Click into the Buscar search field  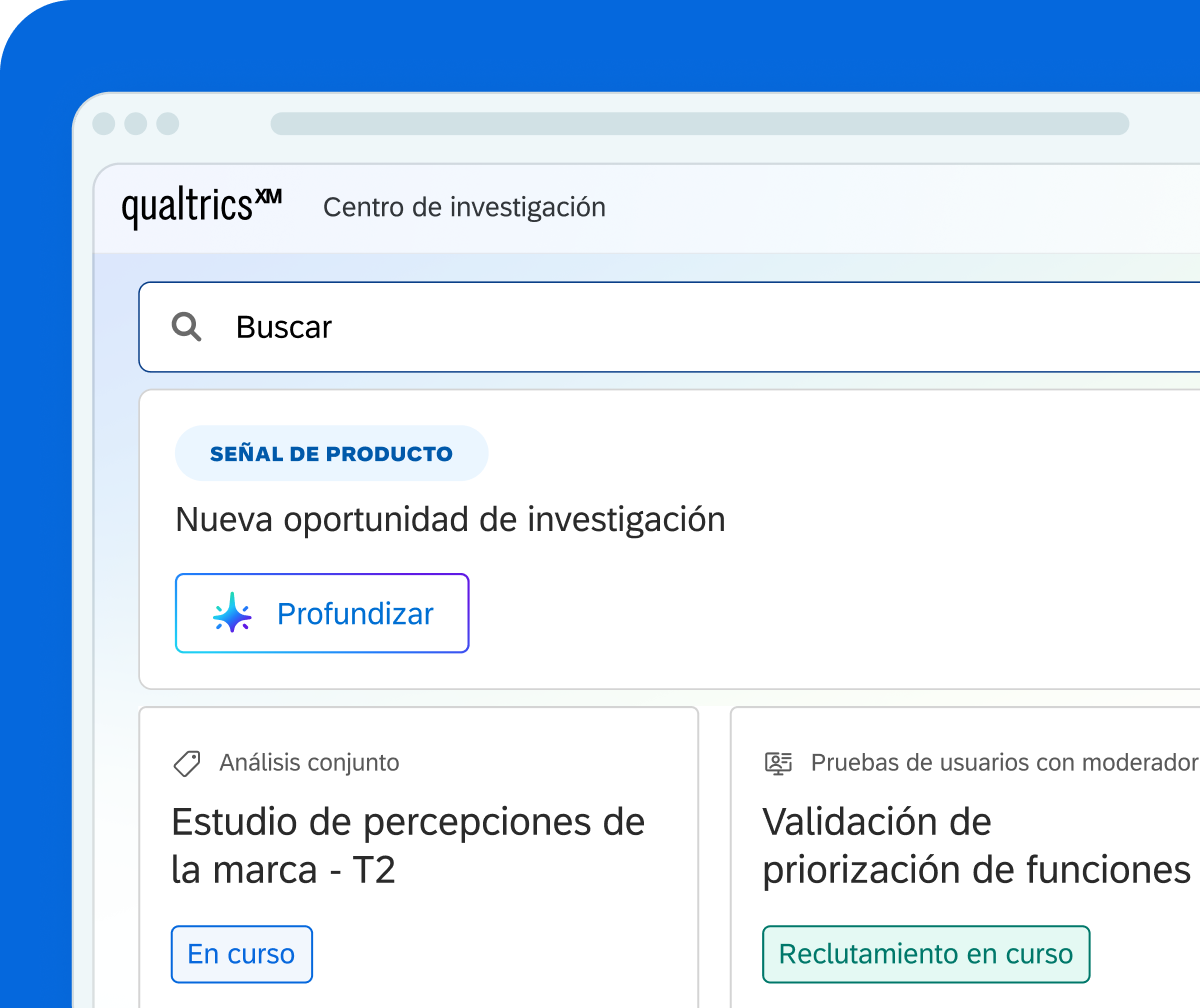(669, 327)
